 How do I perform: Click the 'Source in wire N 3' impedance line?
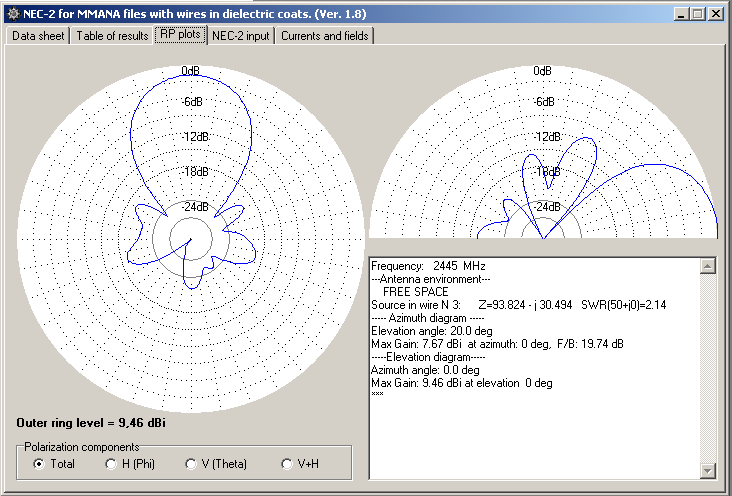(519, 305)
